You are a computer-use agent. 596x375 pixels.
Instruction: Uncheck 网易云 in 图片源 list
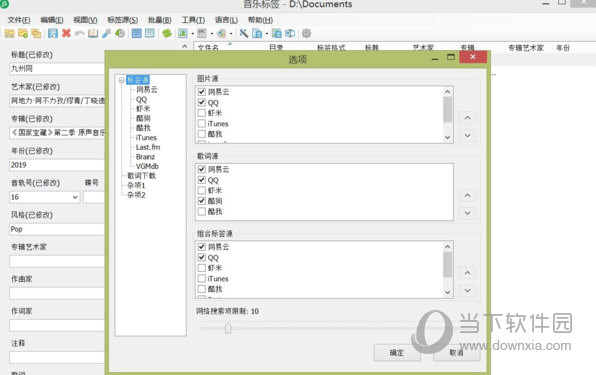pos(202,92)
